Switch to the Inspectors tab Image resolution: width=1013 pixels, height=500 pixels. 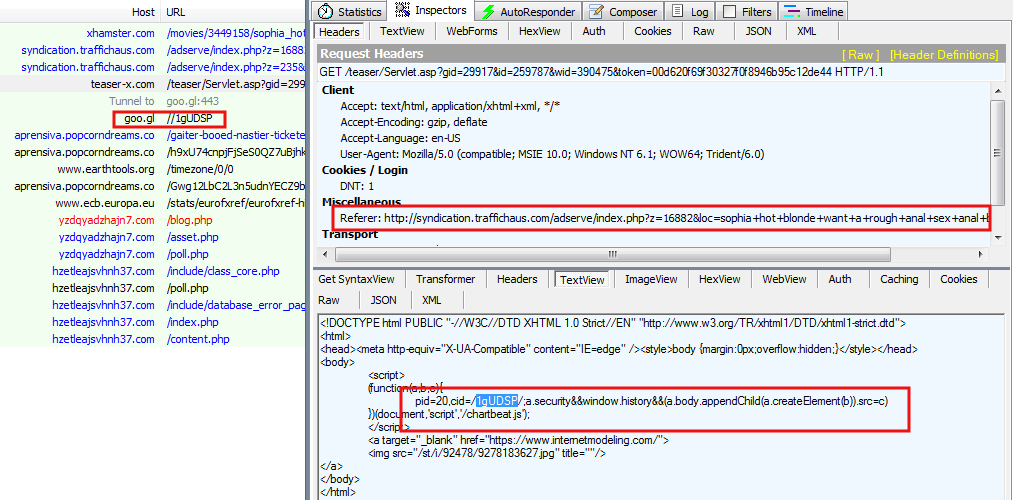coord(430,10)
